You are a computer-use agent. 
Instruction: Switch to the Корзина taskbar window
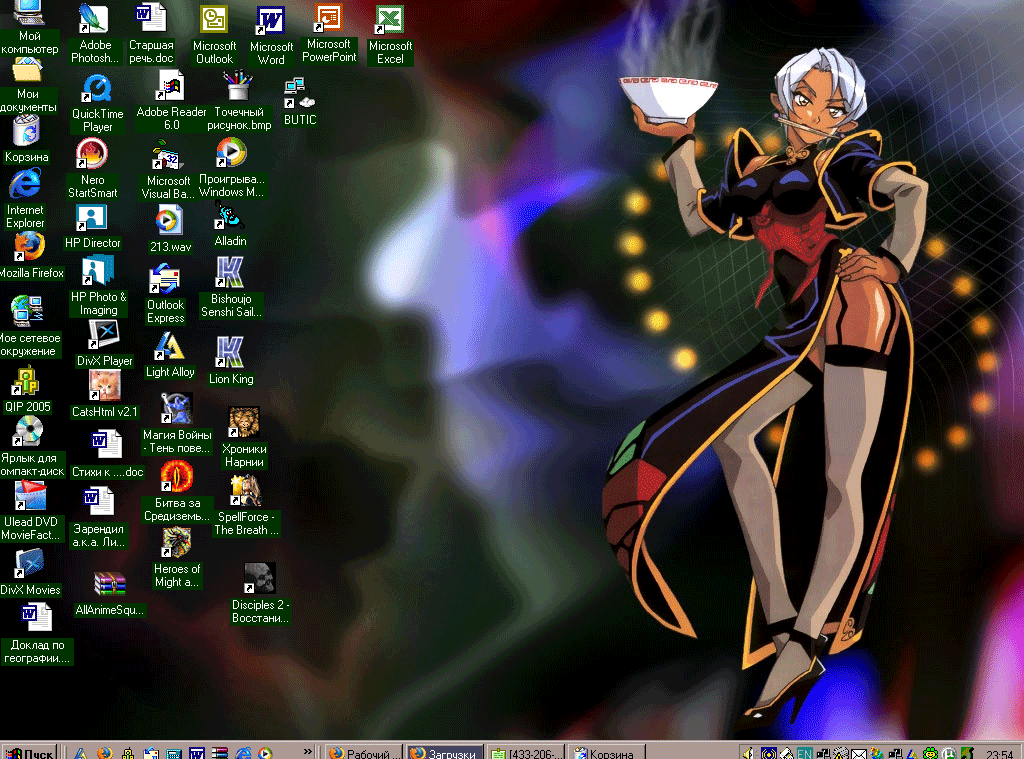click(x=607, y=752)
